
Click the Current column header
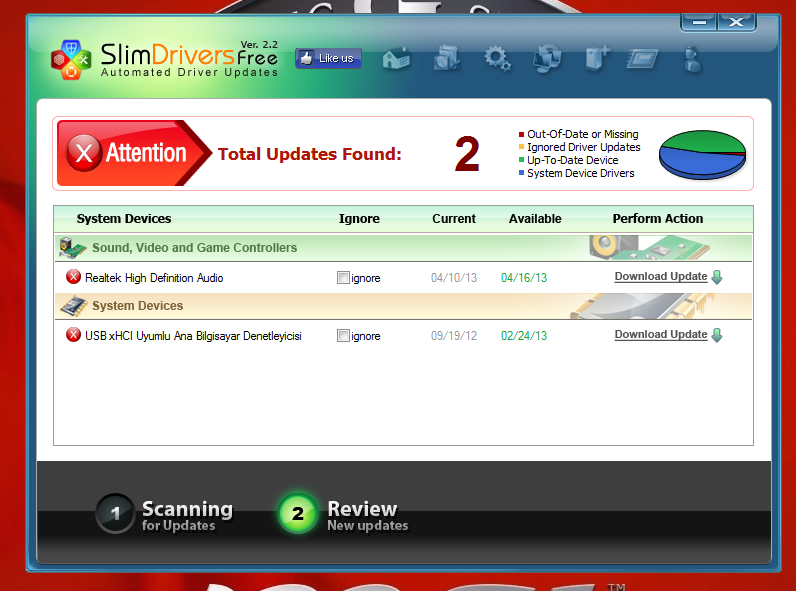point(454,219)
